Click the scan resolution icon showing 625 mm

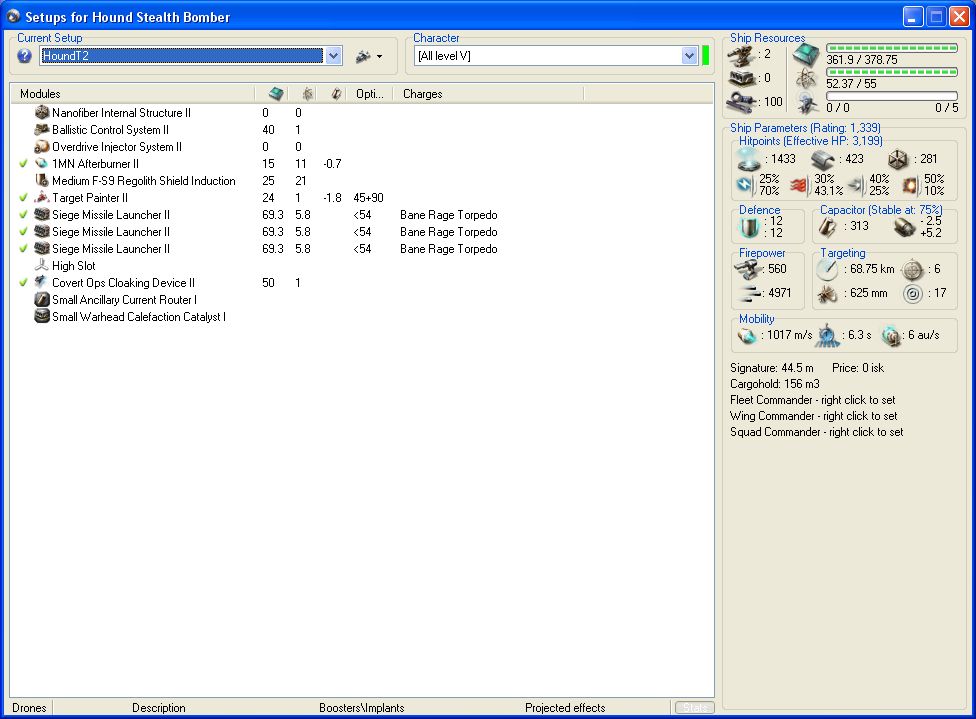(827, 293)
